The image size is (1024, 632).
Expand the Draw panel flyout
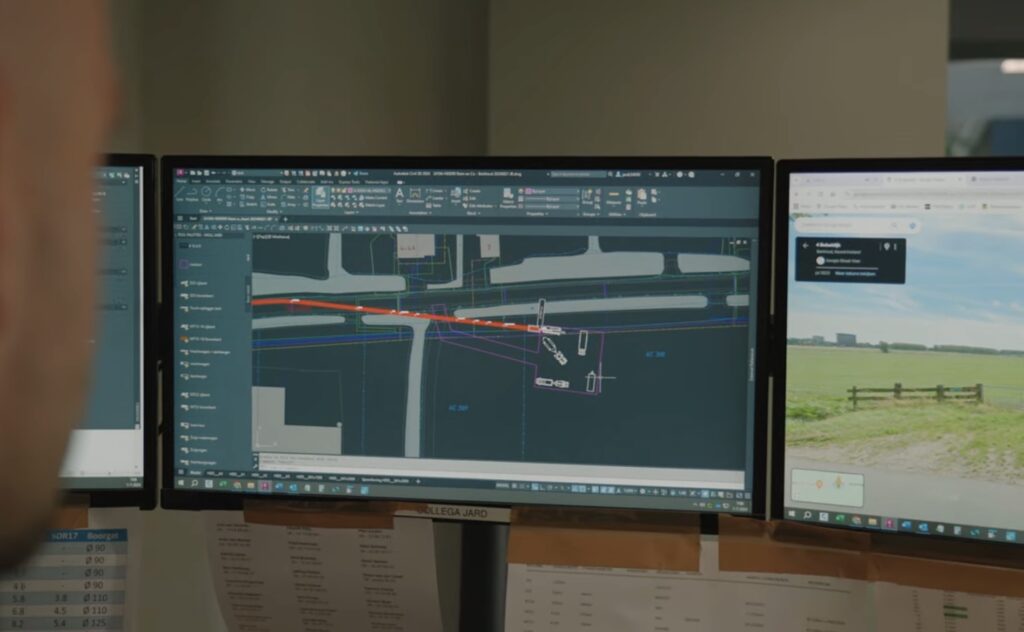point(204,212)
